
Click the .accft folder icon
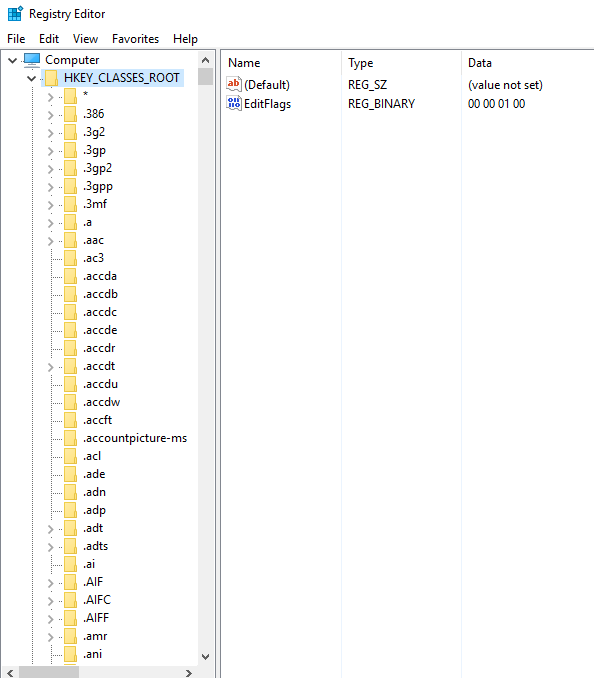pyautogui.click(x=70, y=420)
